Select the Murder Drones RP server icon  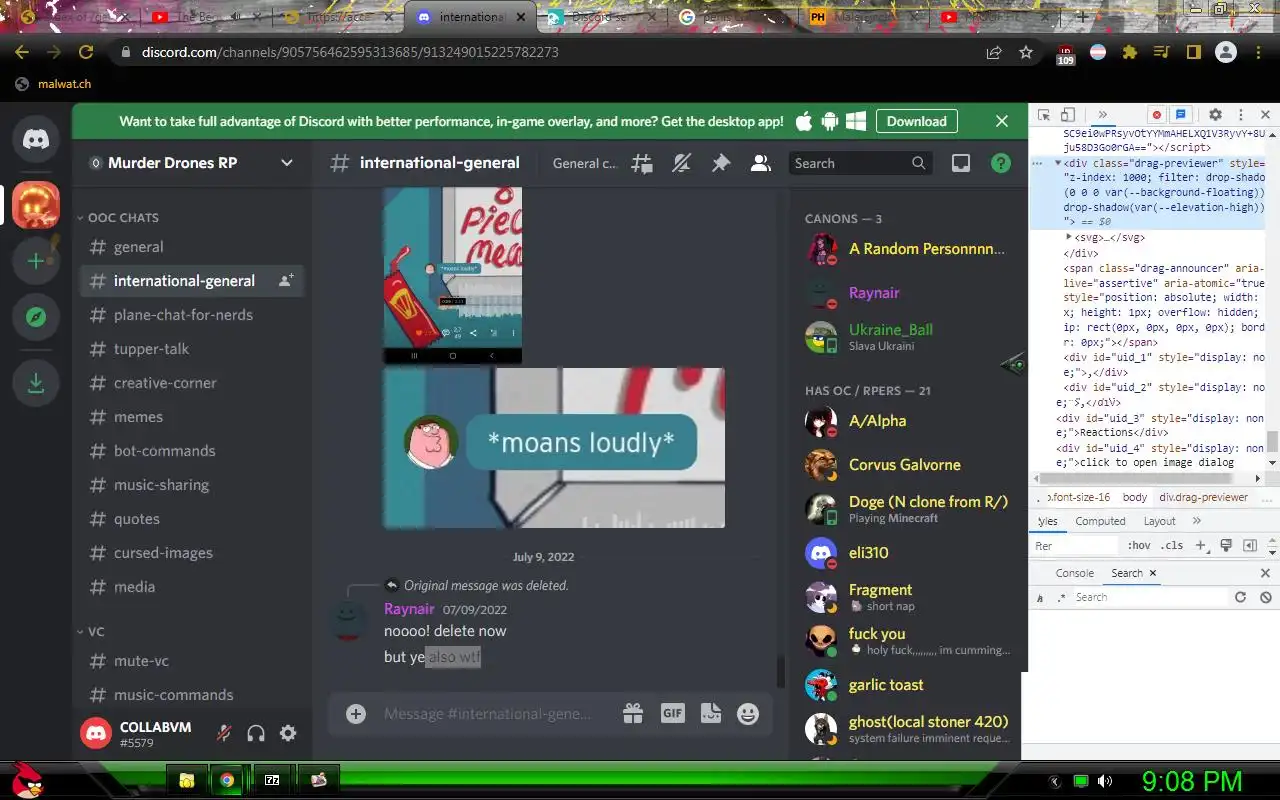point(36,205)
